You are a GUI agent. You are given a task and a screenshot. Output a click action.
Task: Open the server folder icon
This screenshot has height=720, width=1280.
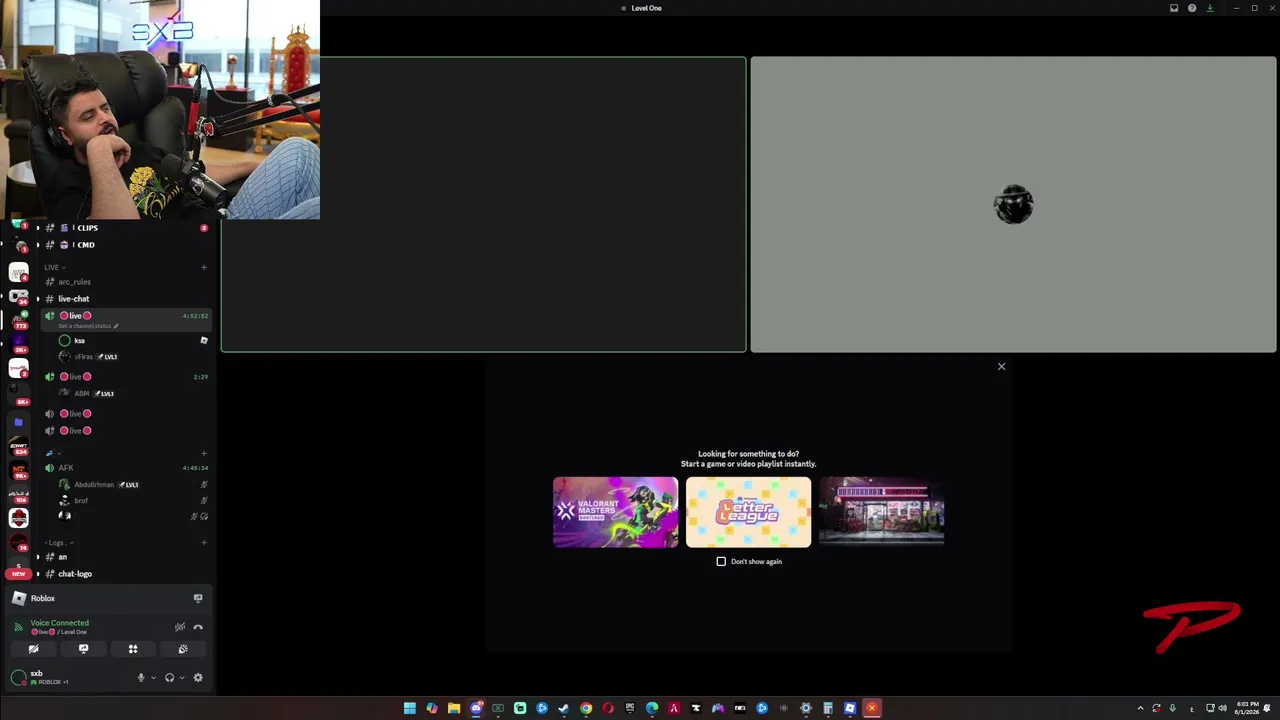click(18, 422)
